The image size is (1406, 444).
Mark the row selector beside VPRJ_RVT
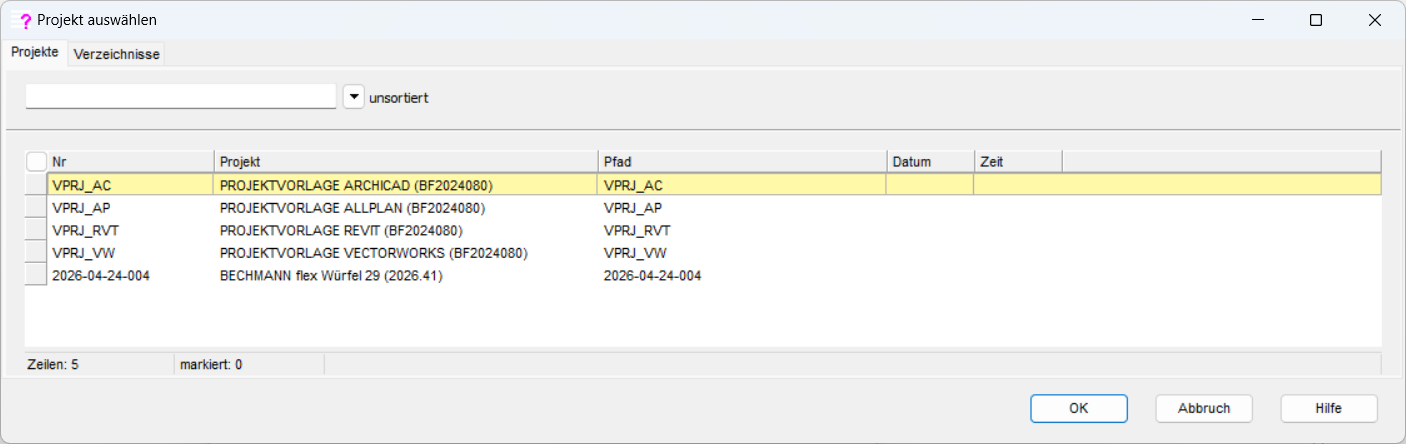[x=36, y=230]
